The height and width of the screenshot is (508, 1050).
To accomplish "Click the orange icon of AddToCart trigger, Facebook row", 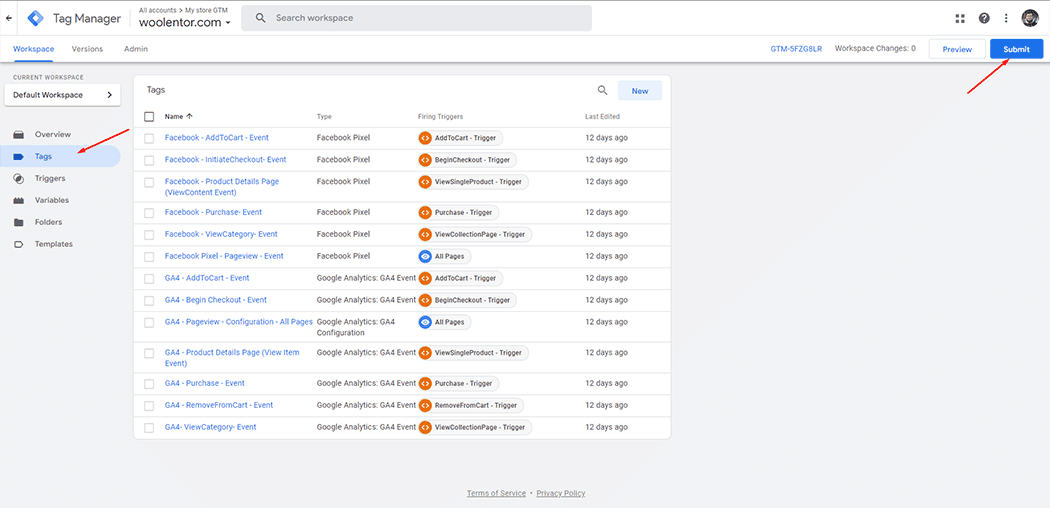I will point(425,138).
